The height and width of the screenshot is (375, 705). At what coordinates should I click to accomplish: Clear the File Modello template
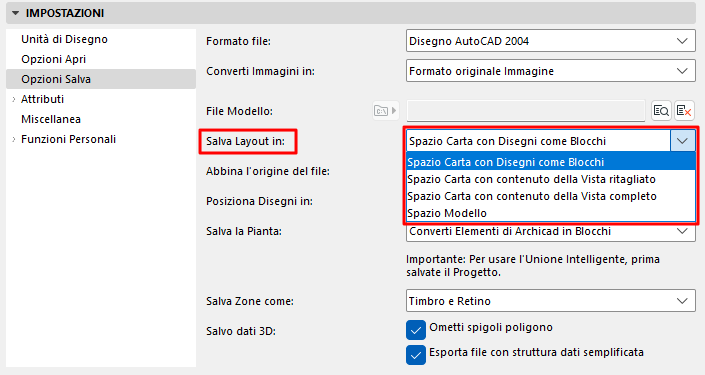684,111
